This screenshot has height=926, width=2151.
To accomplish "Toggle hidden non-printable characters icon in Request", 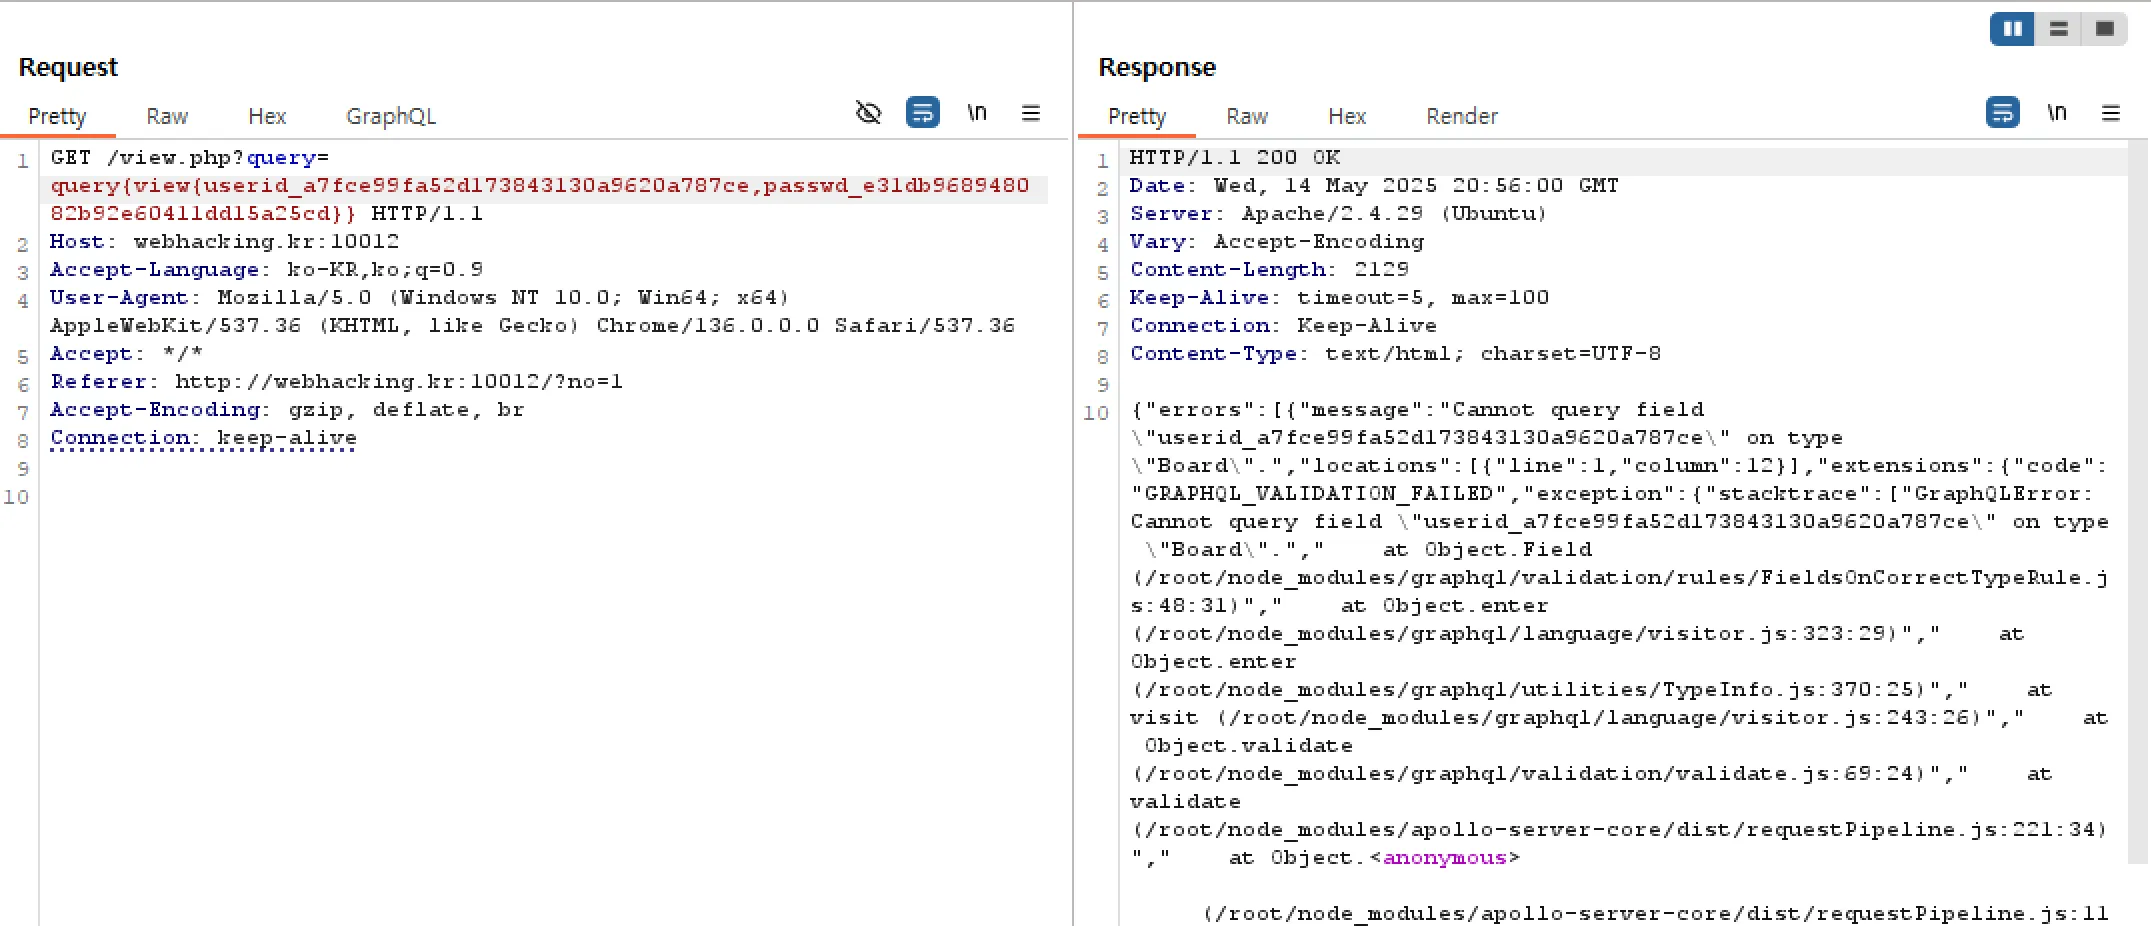I will click(x=868, y=113).
